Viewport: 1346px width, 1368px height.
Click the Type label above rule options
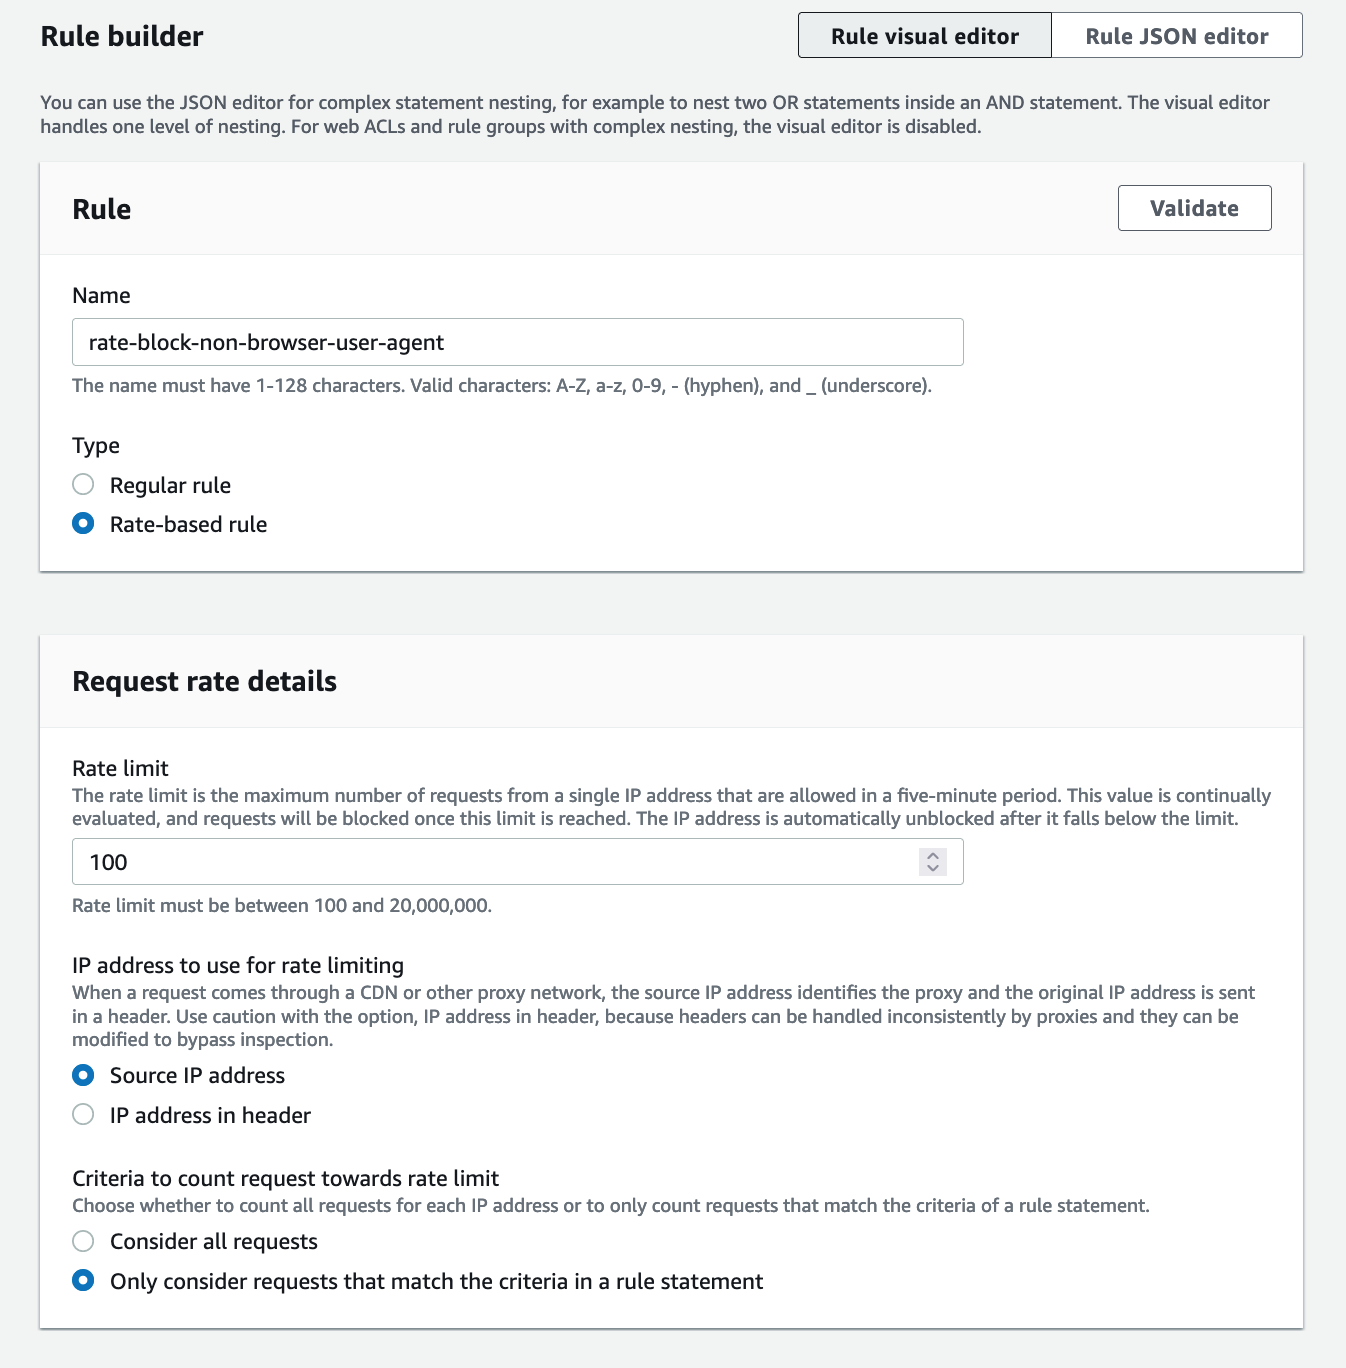[96, 445]
